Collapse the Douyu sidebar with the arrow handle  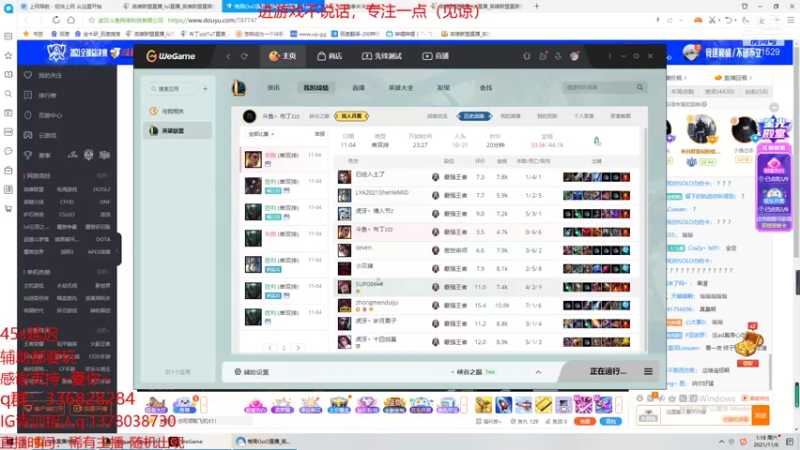coord(117,250)
